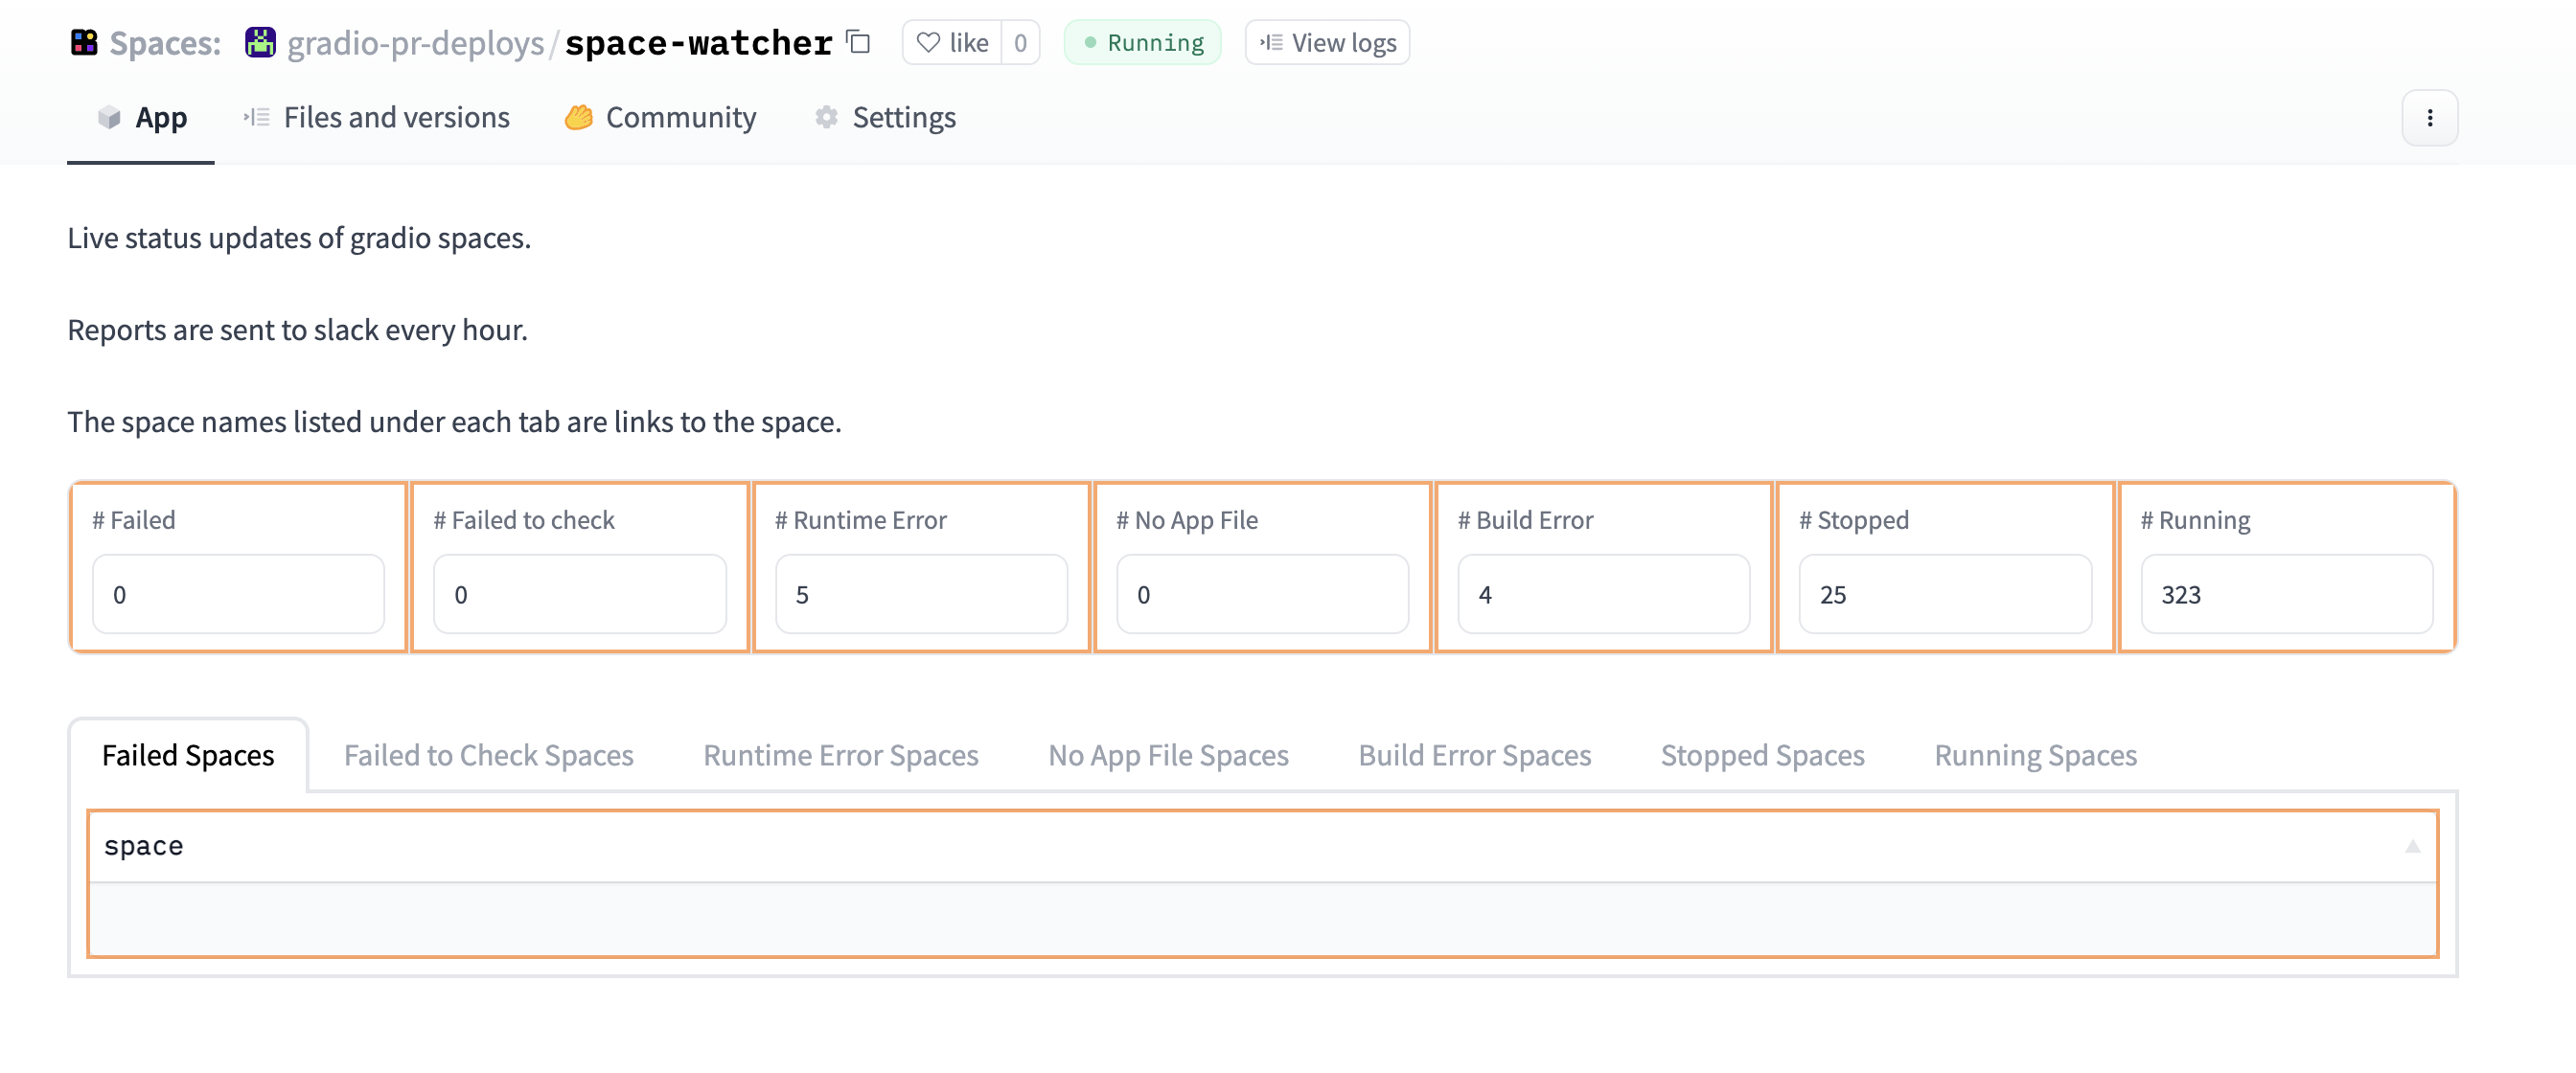Image resolution: width=2576 pixels, height=1073 pixels.
Task: Click the like counter showing 0
Action: tap(1020, 42)
